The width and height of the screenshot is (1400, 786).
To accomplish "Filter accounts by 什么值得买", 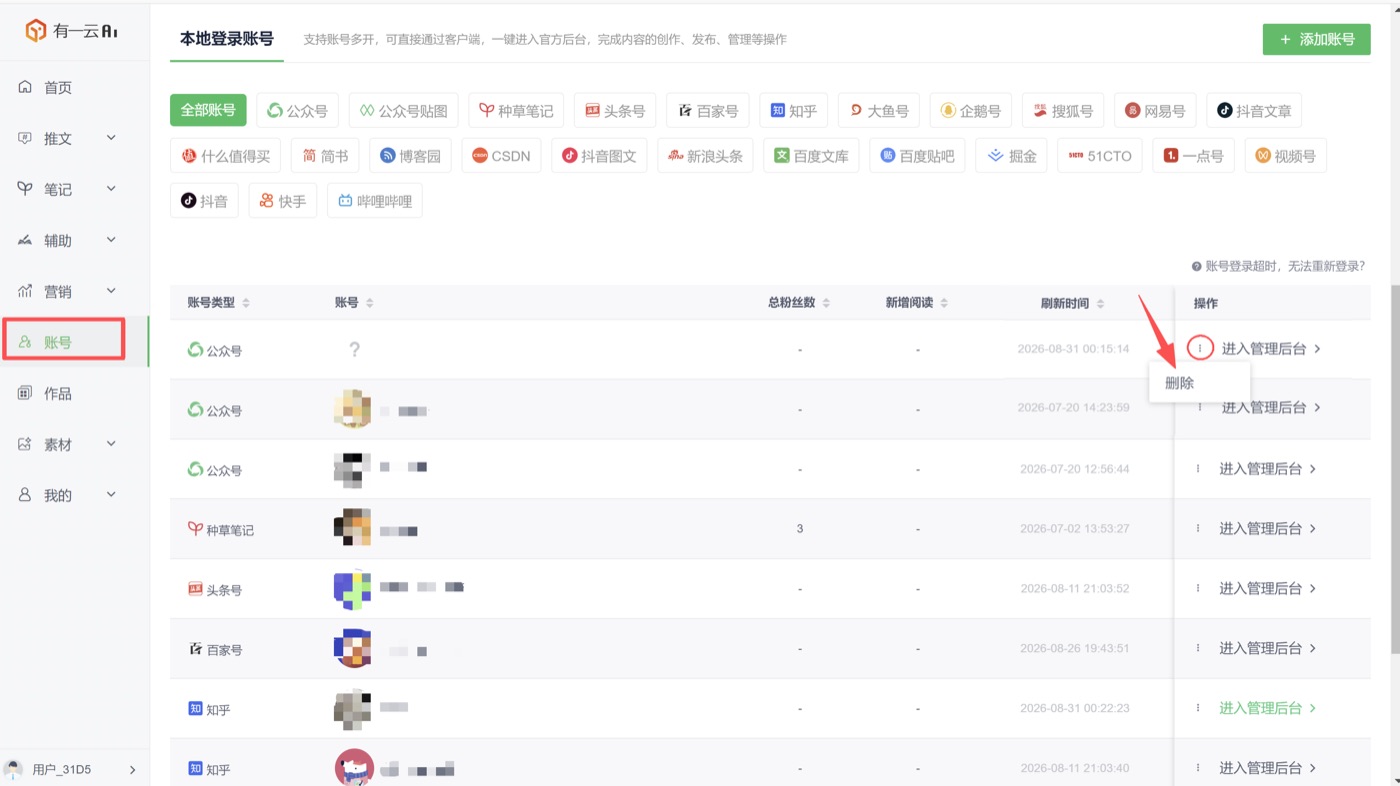I will (x=226, y=156).
